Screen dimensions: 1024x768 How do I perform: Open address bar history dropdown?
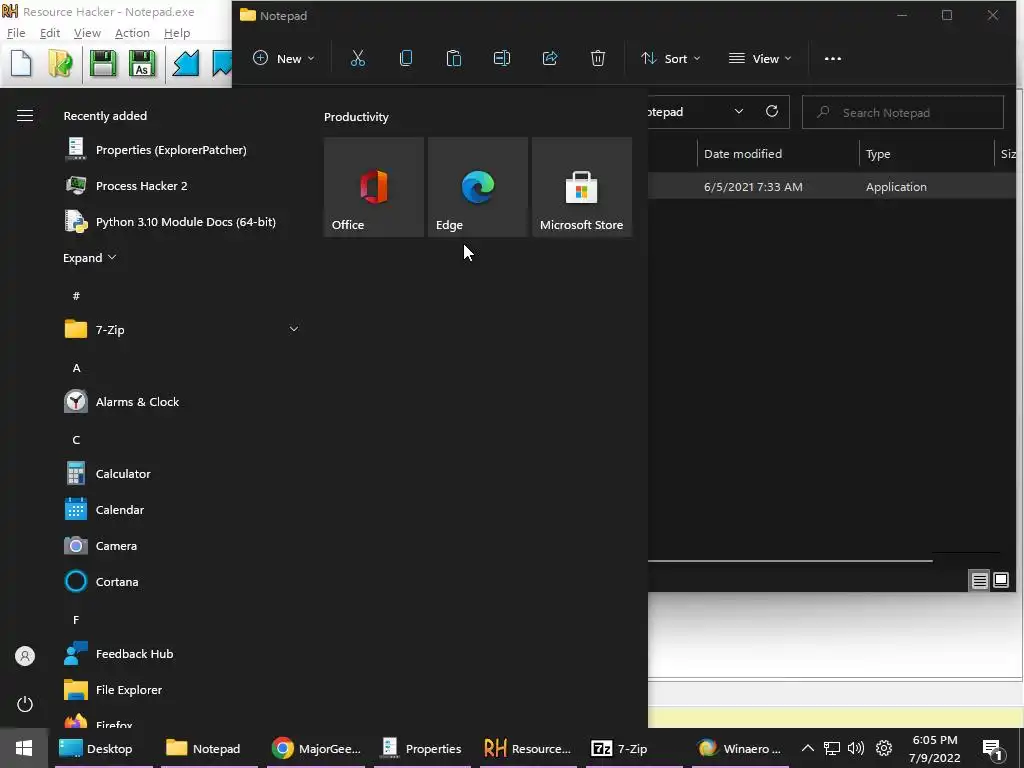[x=739, y=111]
